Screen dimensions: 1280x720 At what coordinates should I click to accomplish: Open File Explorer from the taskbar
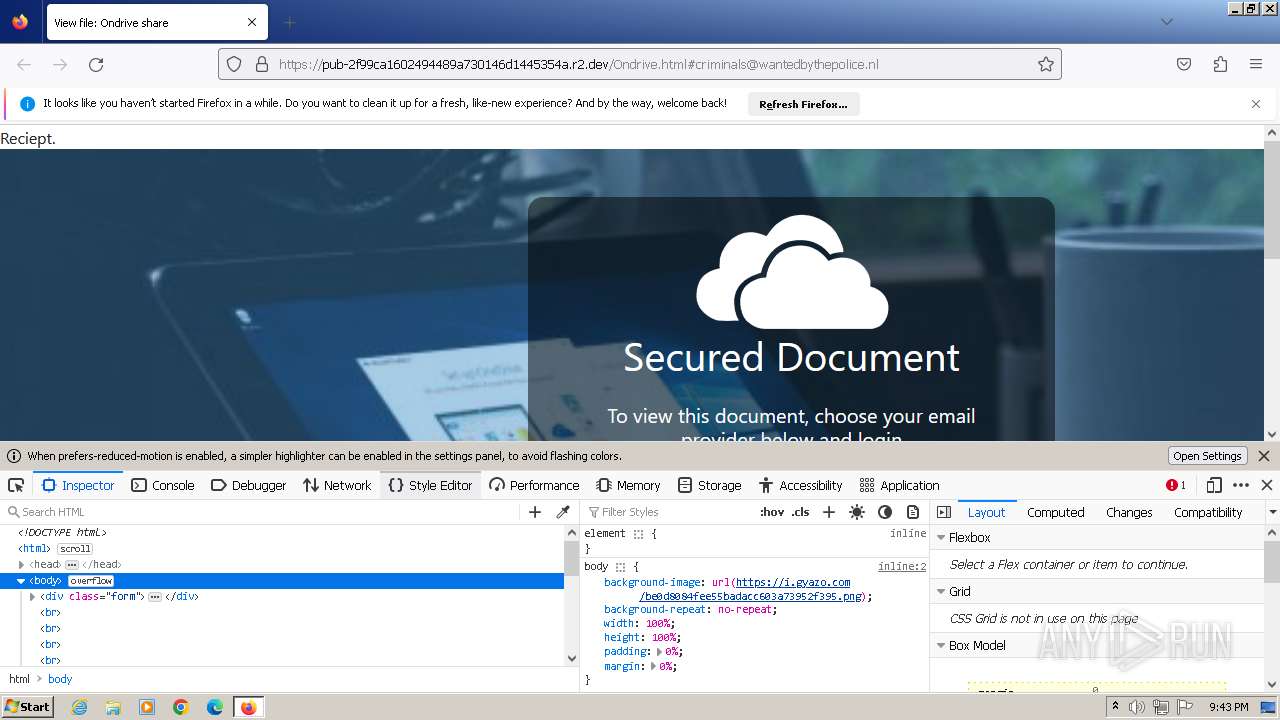point(113,707)
